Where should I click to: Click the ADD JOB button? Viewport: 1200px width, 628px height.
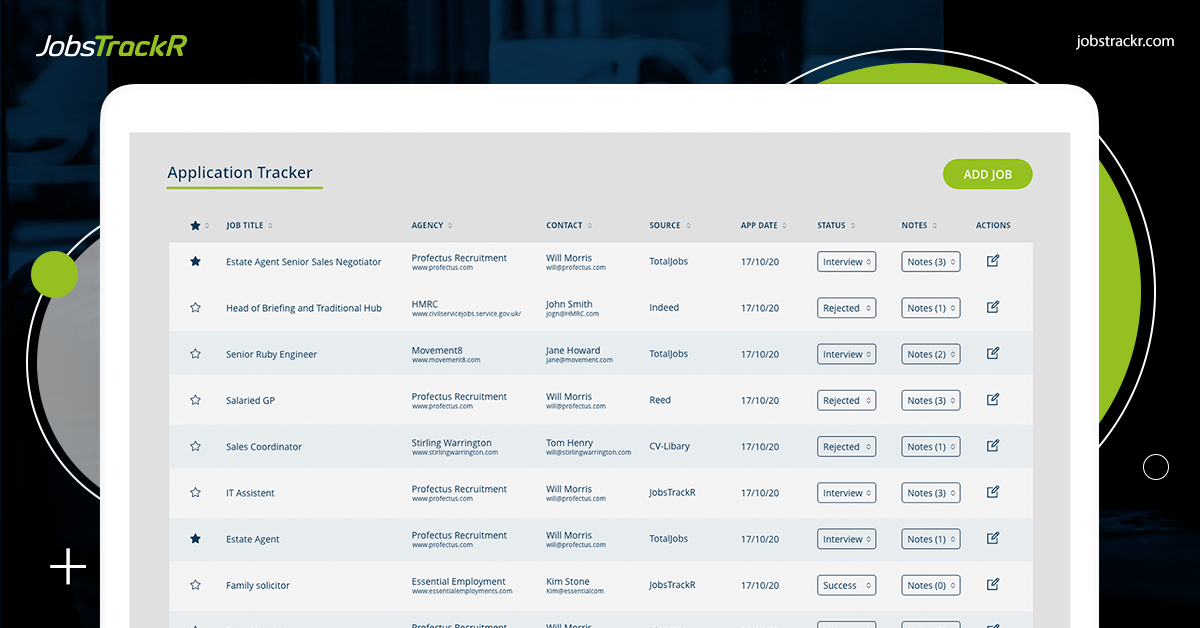coord(987,174)
